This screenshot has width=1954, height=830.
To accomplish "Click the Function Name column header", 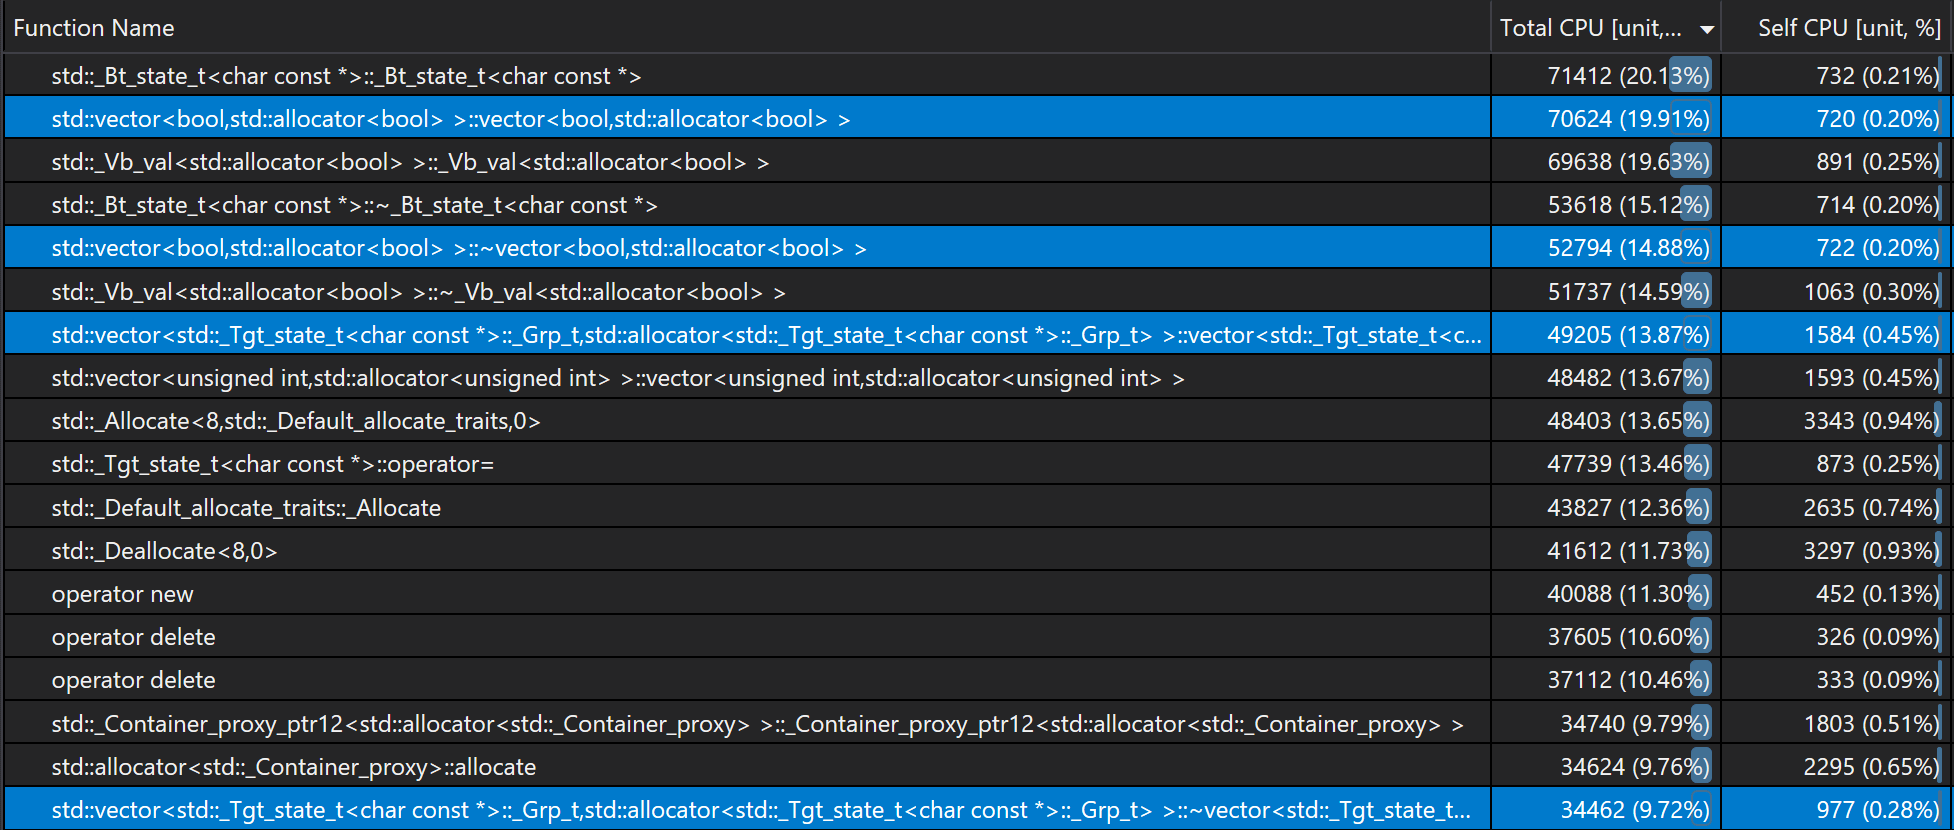I will click(94, 28).
